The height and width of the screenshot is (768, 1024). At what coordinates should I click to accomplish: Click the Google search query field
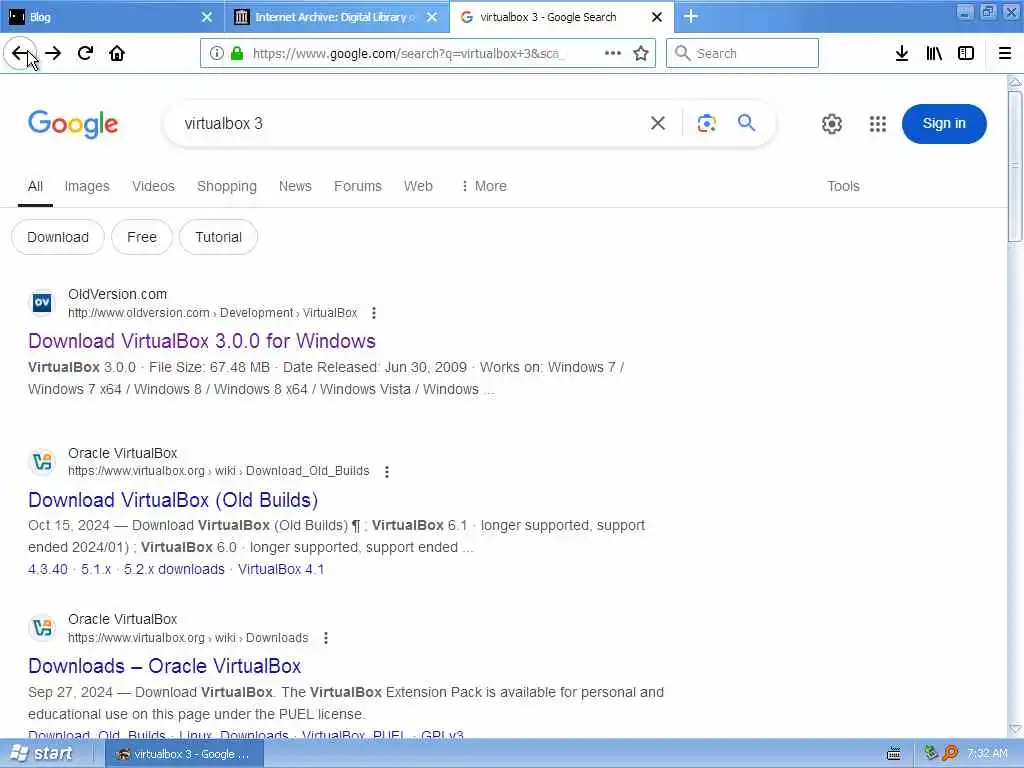tap(411, 123)
